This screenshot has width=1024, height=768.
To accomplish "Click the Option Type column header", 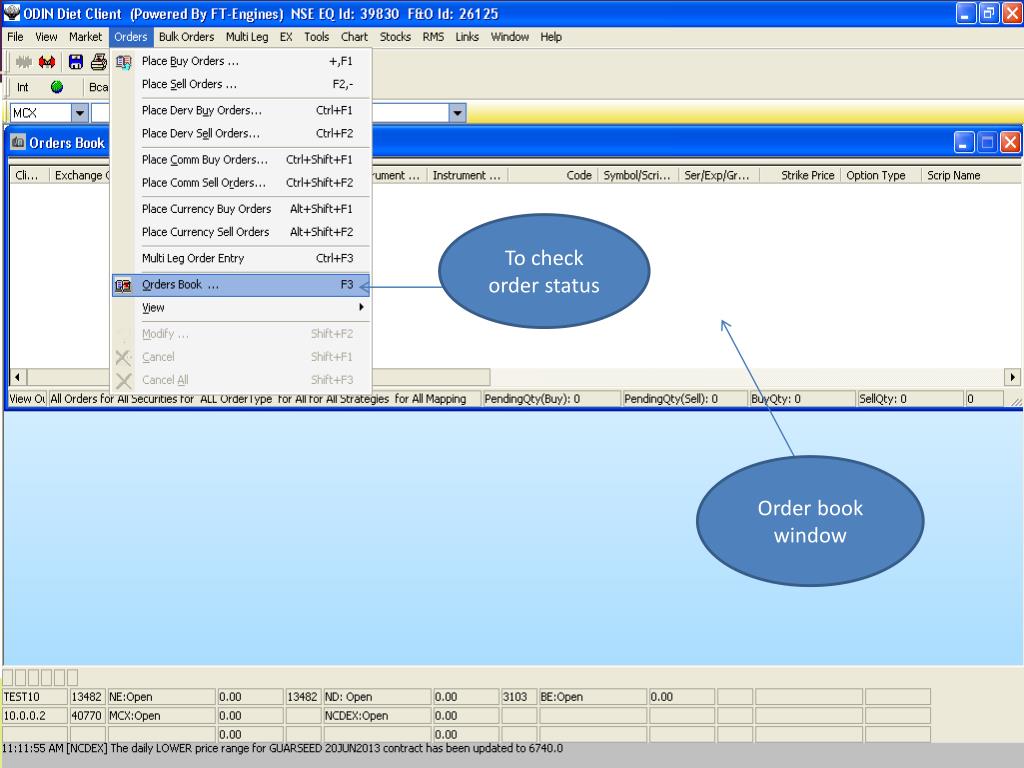I will tap(881, 175).
